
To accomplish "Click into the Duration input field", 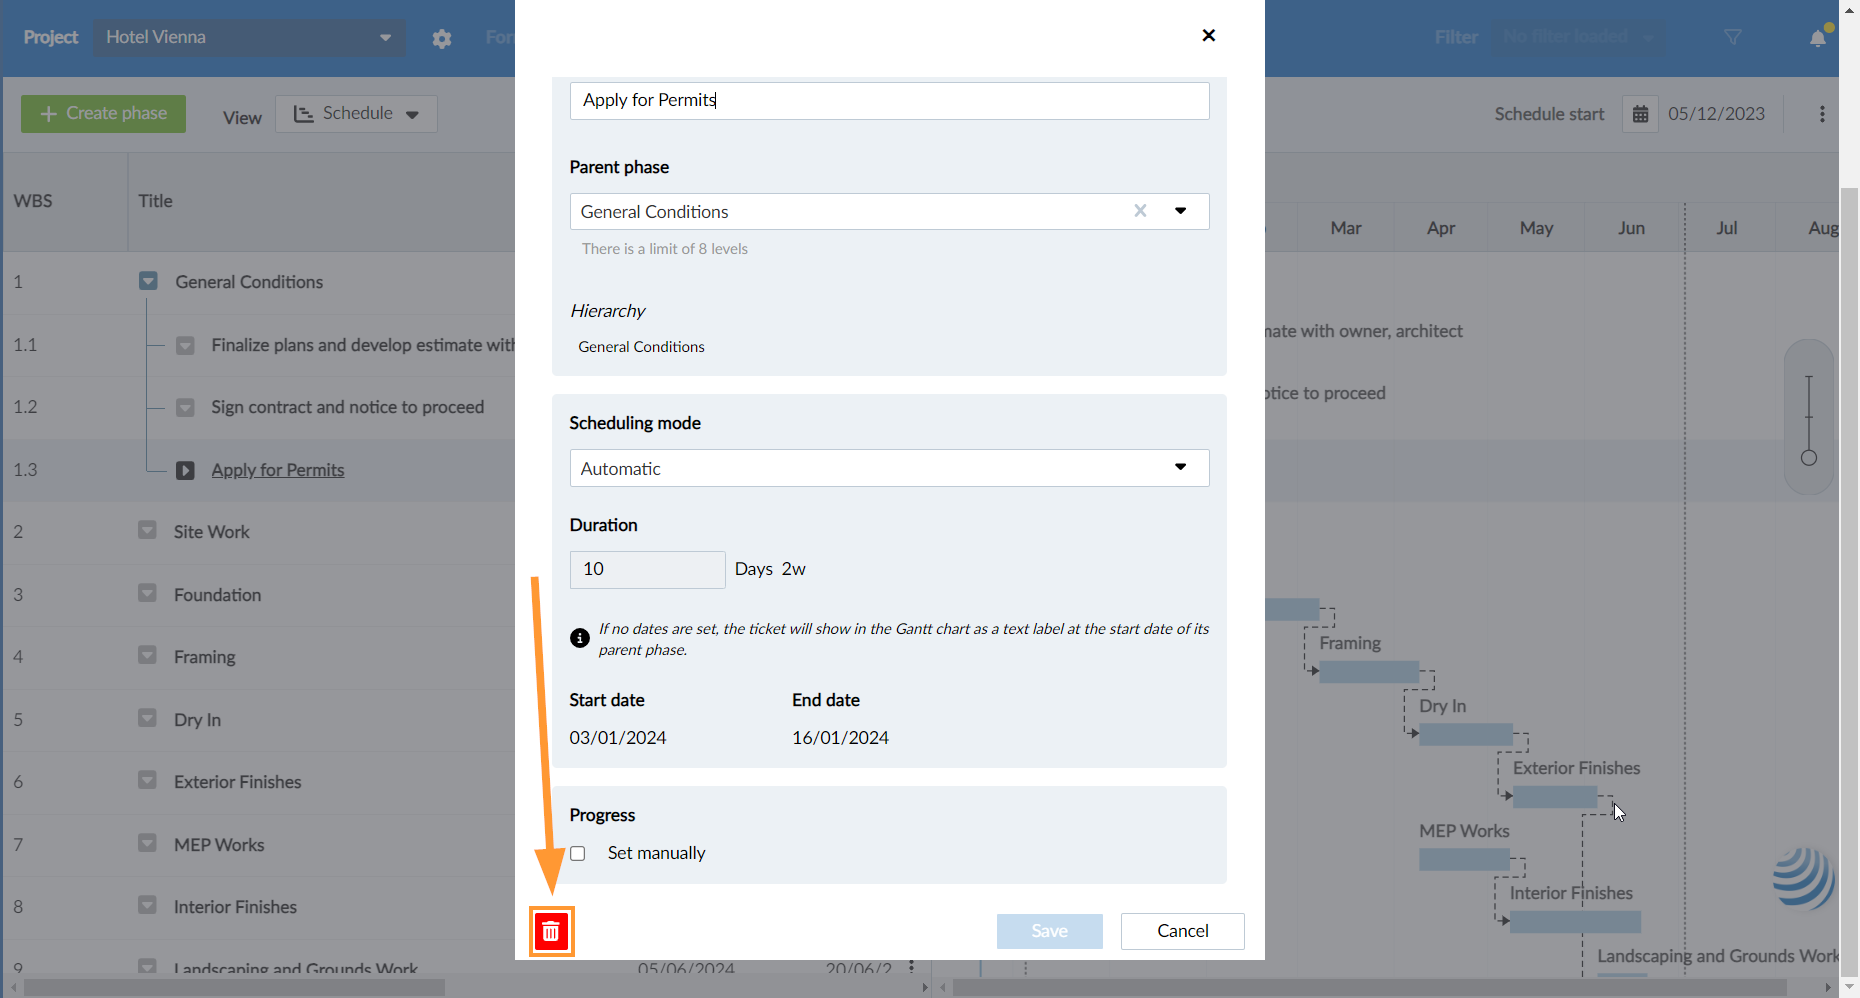I will [x=647, y=570].
